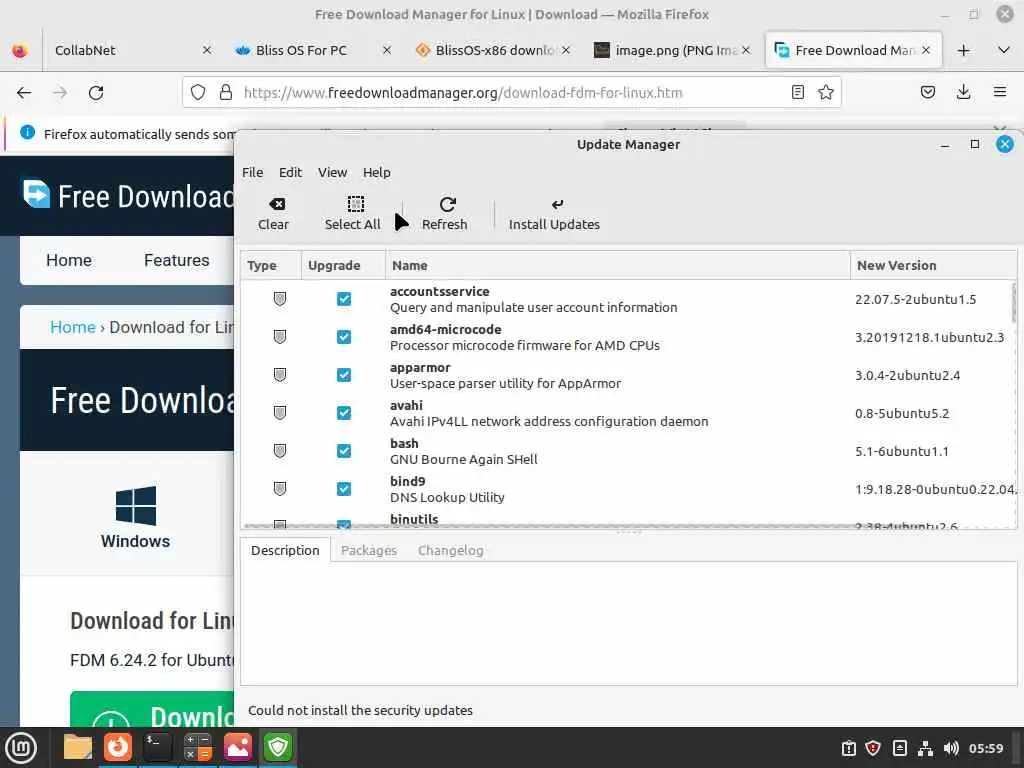Click the security shield icon for bash
Screen dimensions: 1024x768
click(x=280, y=451)
